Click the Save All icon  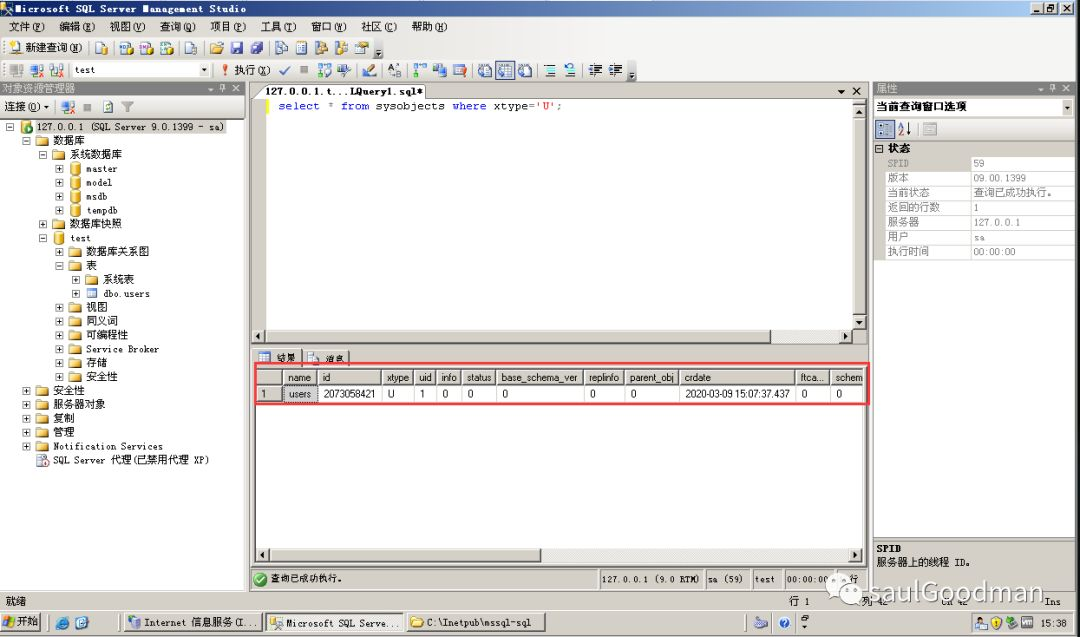[x=256, y=48]
